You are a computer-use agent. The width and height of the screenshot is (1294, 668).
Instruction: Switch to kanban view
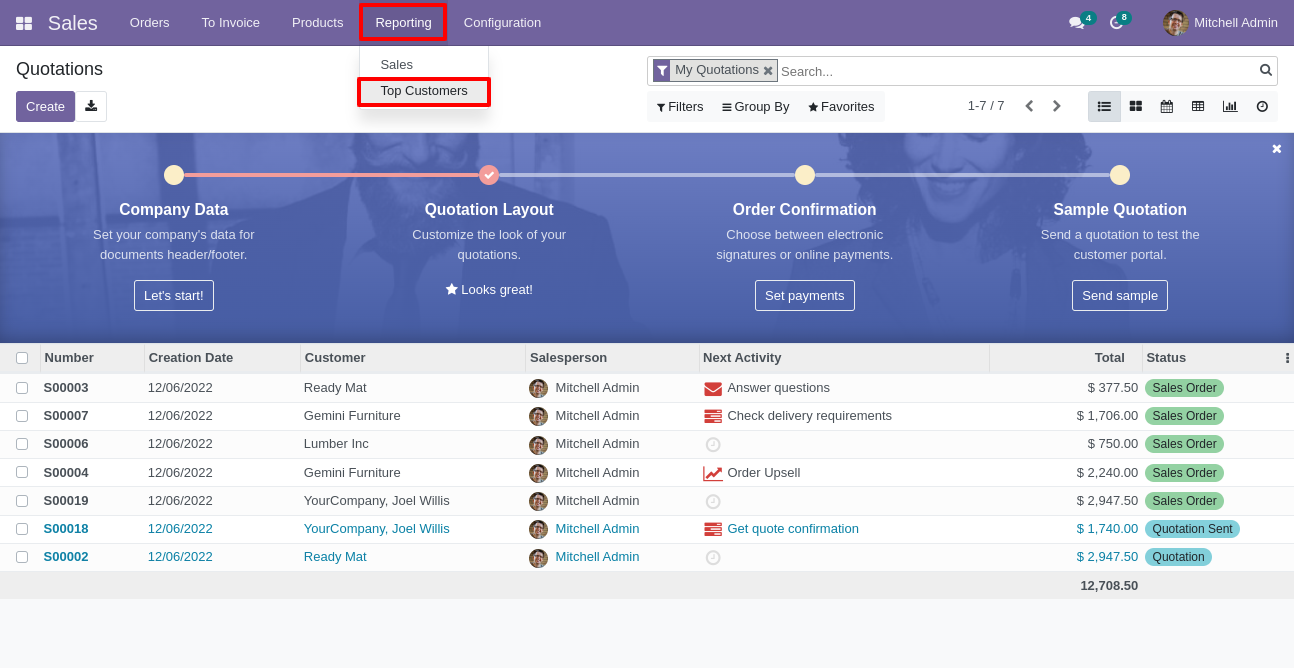point(1136,106)
